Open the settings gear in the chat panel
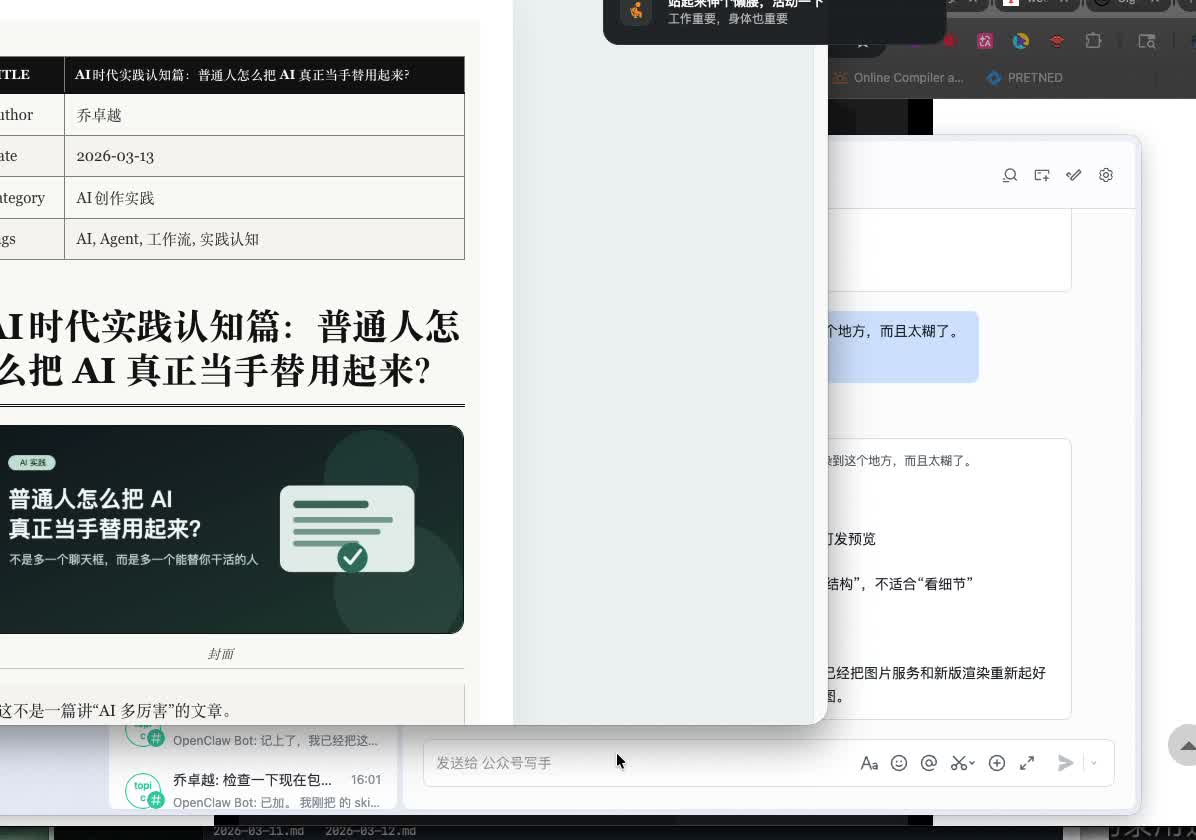 tap(1106, 175)
